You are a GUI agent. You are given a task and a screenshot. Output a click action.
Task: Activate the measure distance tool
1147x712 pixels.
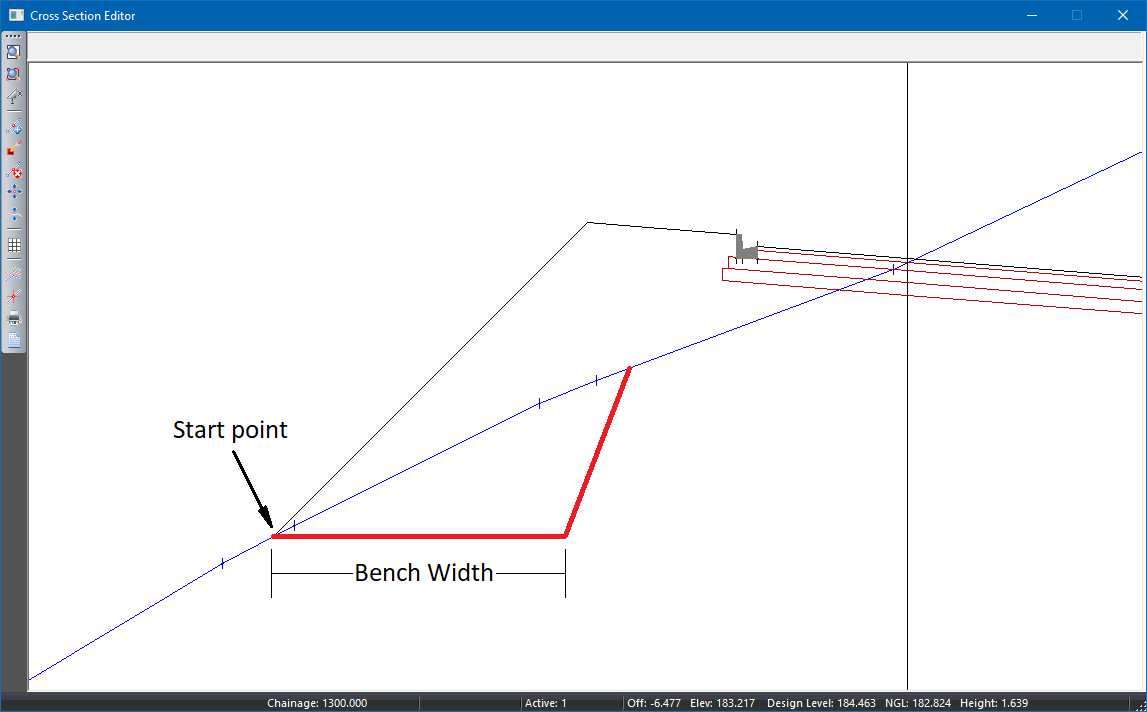coord(14,97)
